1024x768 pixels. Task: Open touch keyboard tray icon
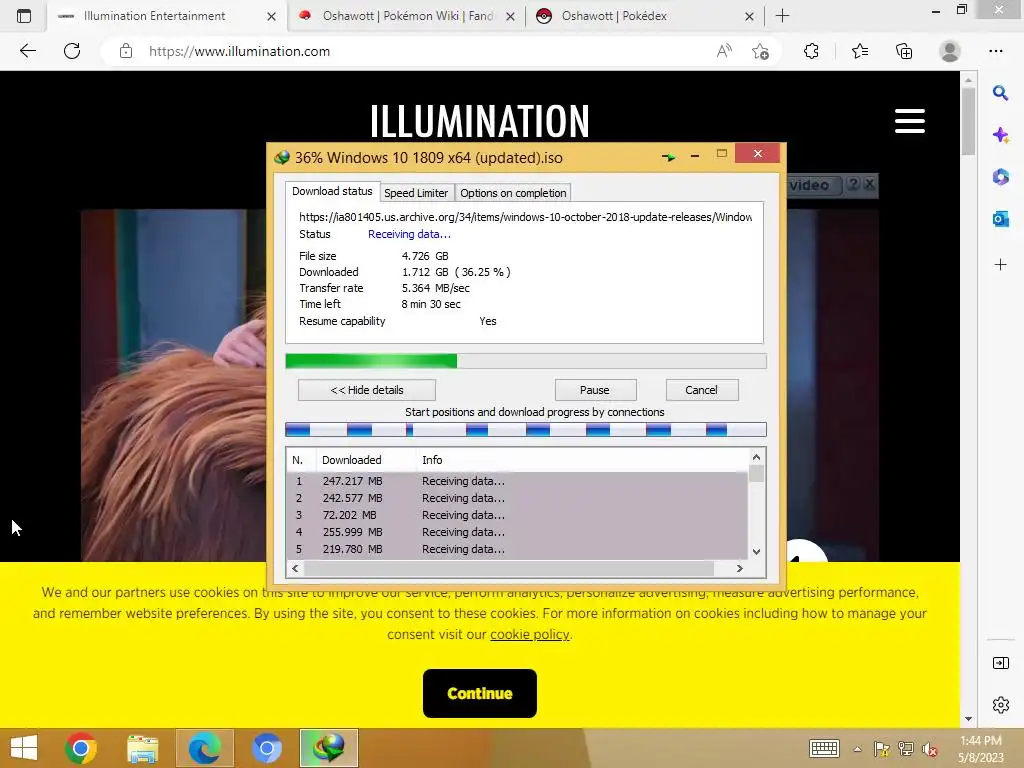point(824,748)
